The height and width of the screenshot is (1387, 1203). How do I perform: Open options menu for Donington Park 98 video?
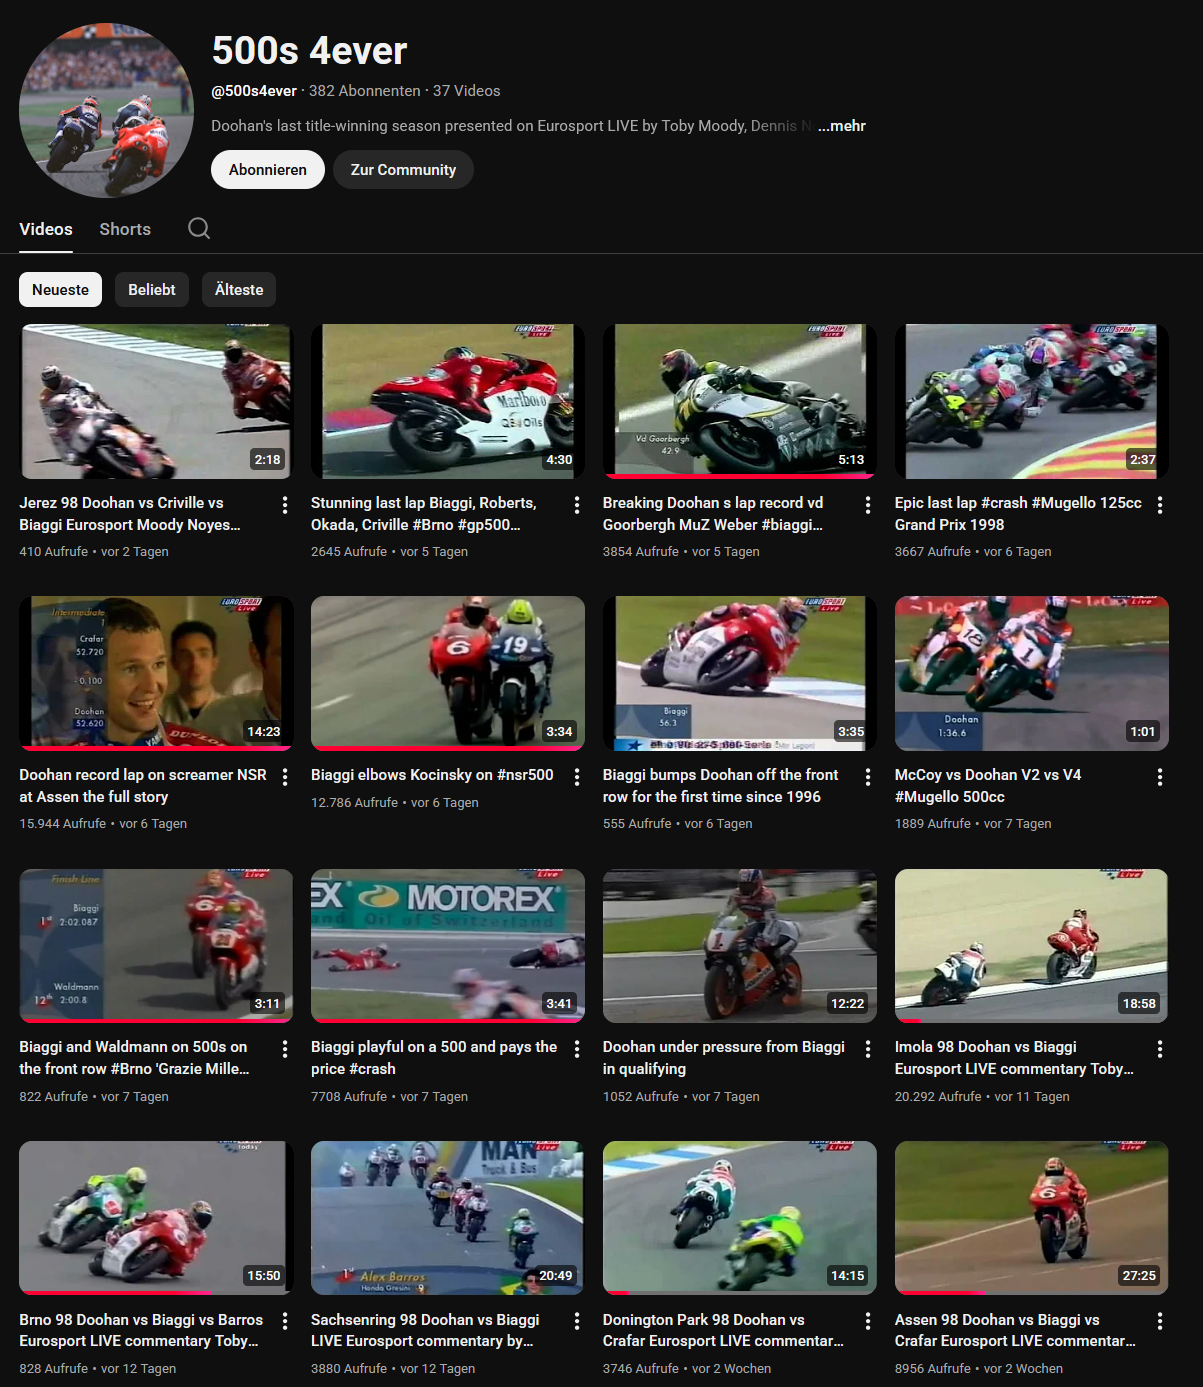click(x=868, y=1322)
